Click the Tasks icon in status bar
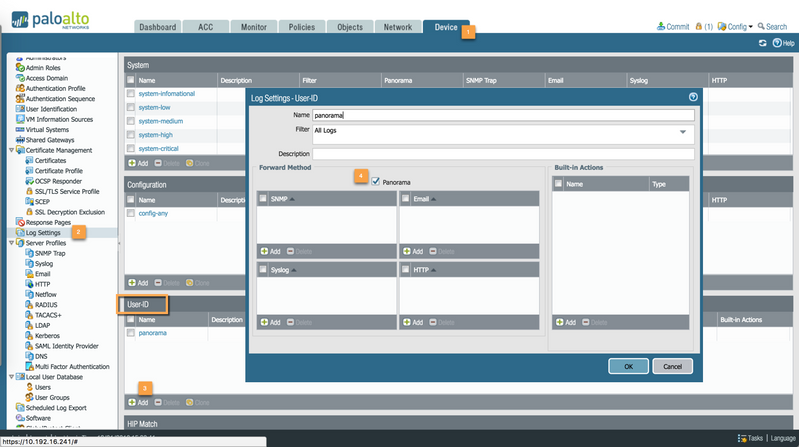799x447 pixels. 741,438
